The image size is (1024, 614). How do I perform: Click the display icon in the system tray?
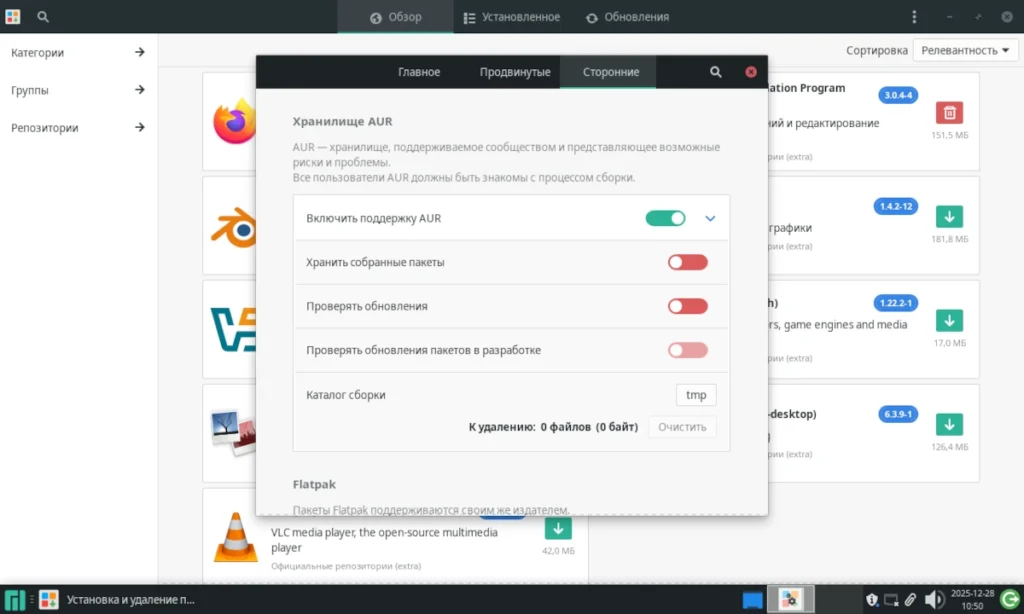click(x=891, y=599)
